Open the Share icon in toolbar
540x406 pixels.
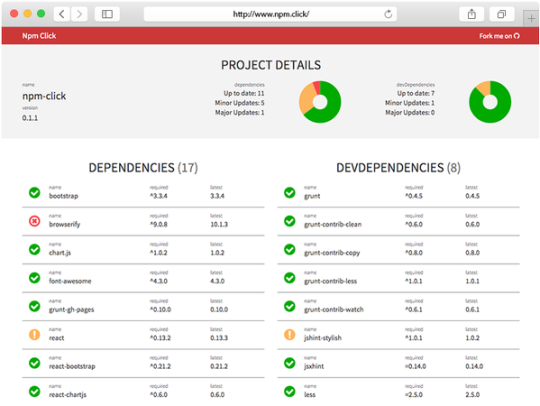point(472,14)
